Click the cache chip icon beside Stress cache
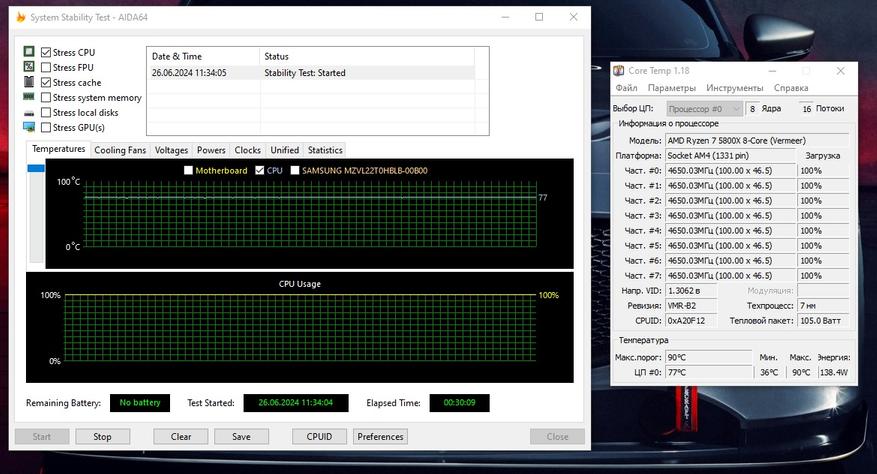This screenshot has width=877, height=474. point(29,82)
